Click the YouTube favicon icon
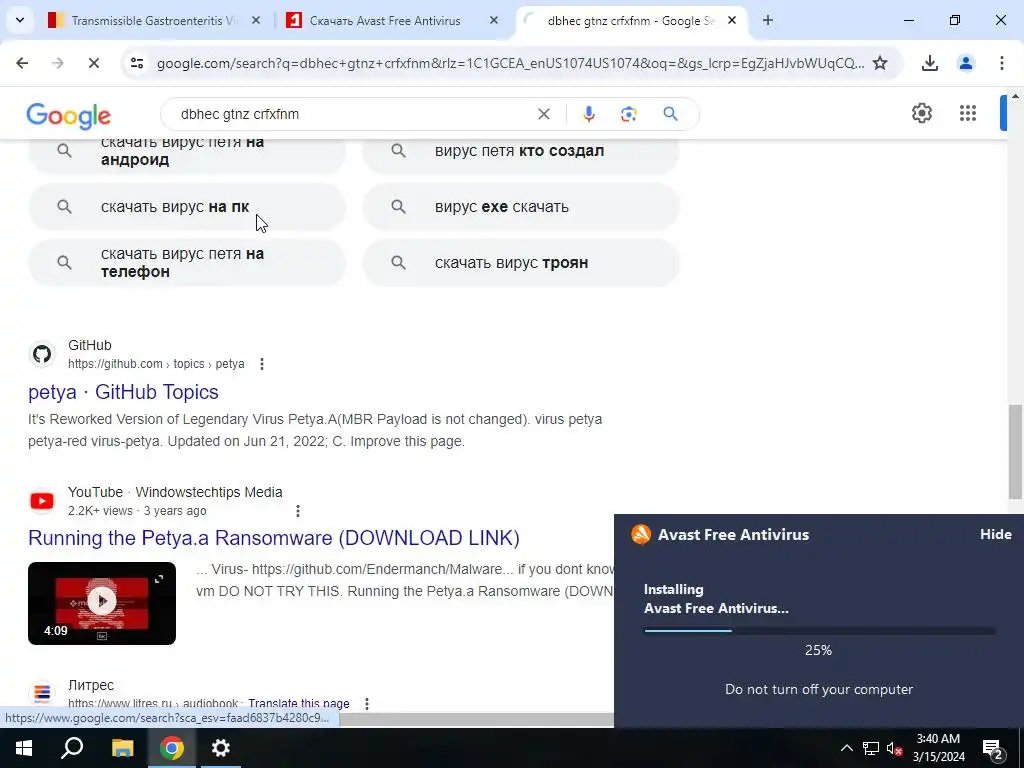 [42, 501]
